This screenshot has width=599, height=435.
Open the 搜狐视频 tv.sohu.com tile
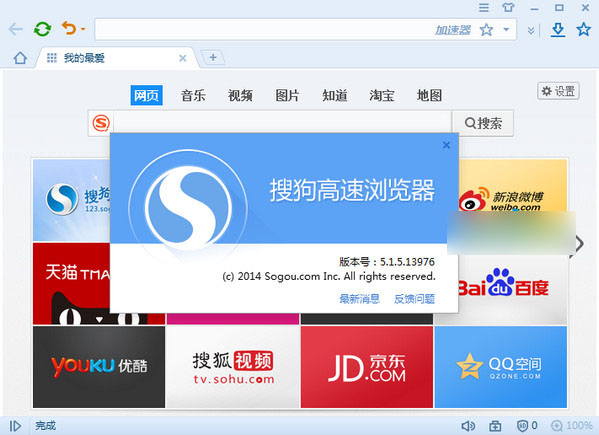pos(233,367)
